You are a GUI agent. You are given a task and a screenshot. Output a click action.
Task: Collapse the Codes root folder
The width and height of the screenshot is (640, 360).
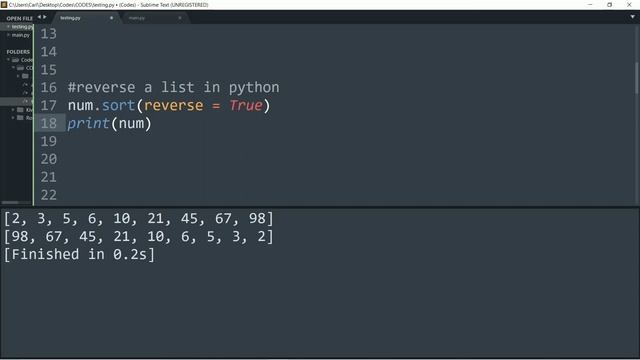tap(8, 60)
